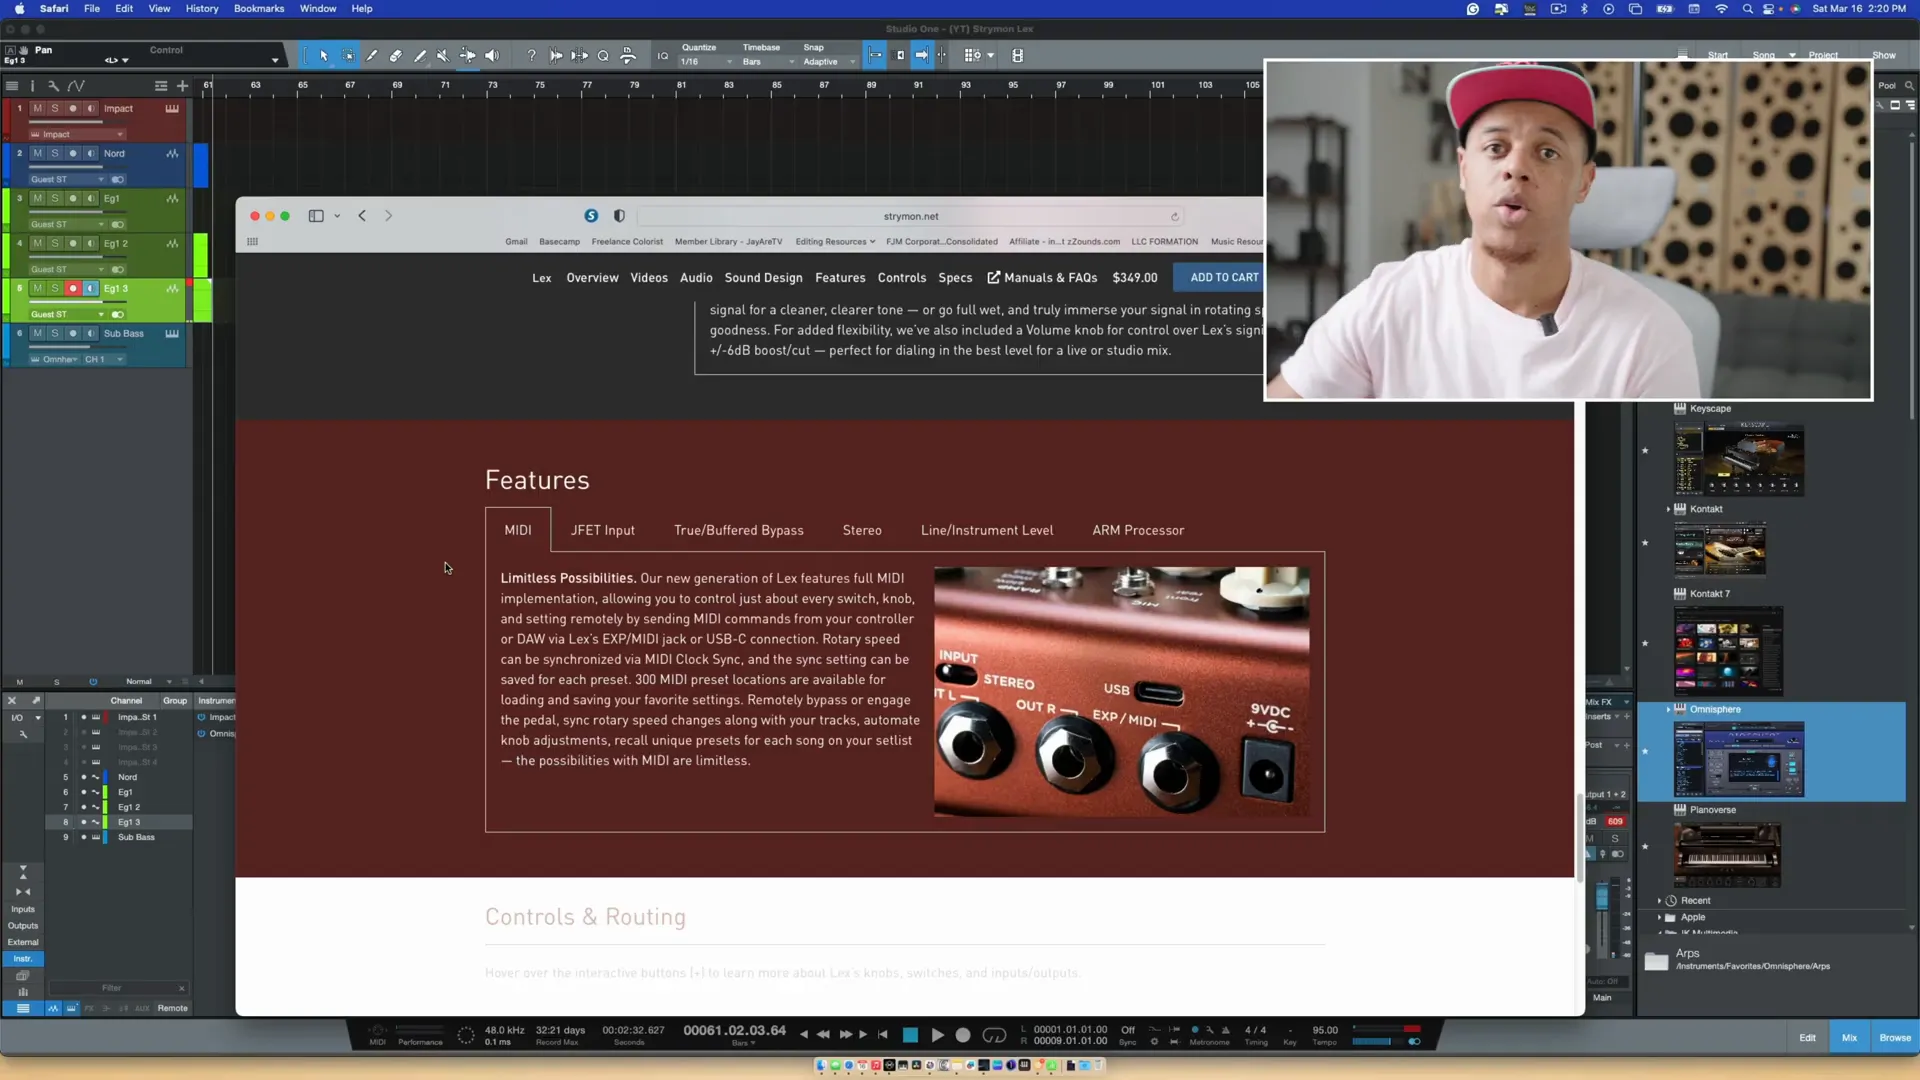Select the Range tool in the toolbar
The image size is (1920, 1080).
click(x=348, y=56)
